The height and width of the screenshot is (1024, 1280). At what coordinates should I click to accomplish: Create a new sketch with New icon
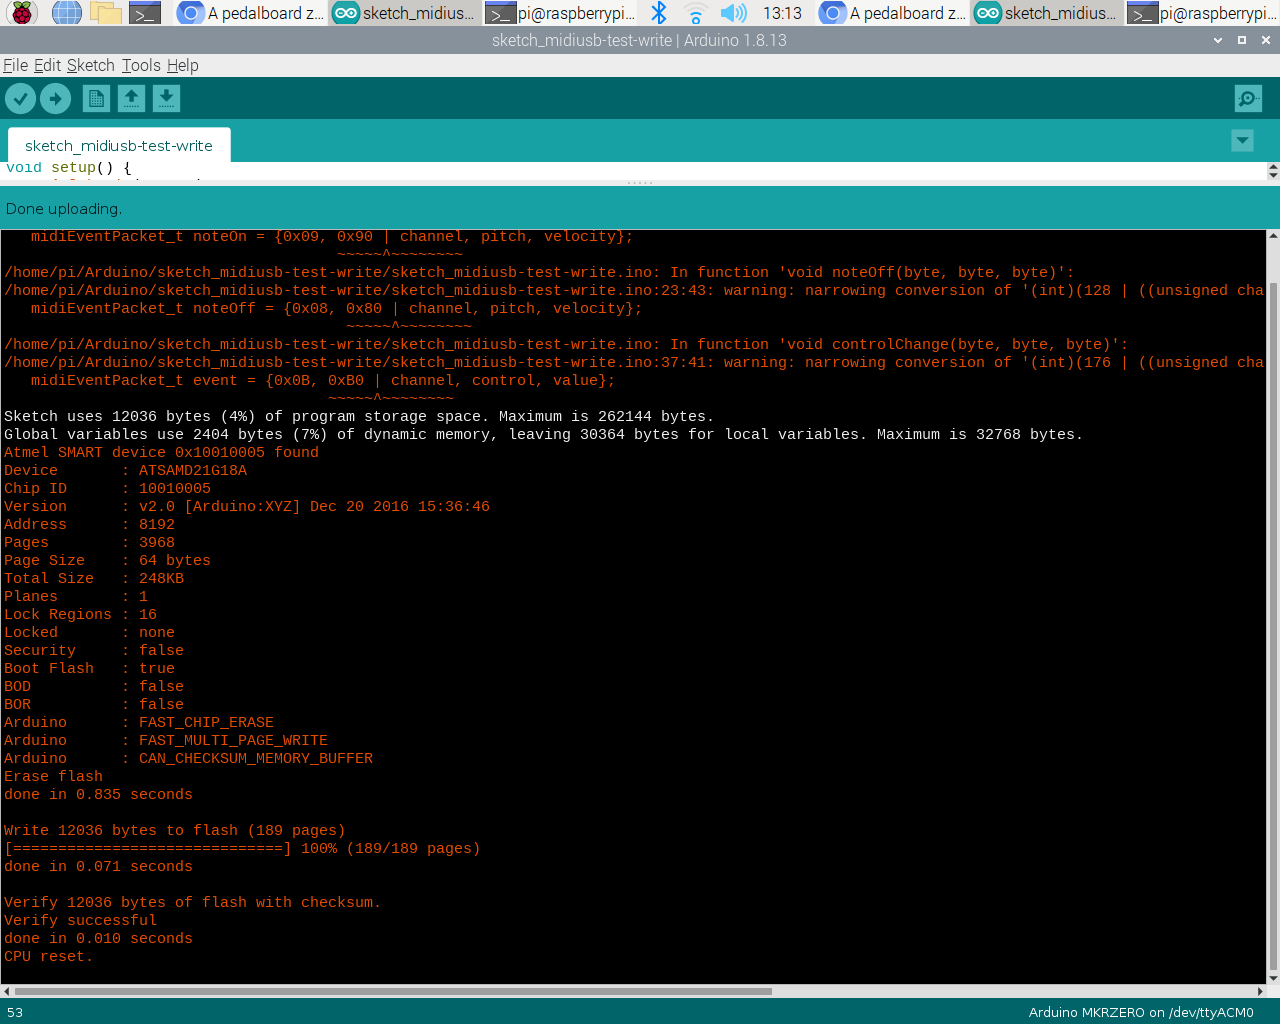click(x=96, y=98)
